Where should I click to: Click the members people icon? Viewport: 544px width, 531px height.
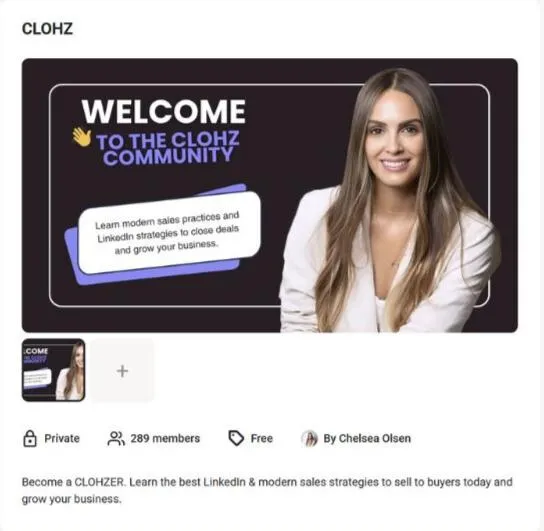(116, 438)
